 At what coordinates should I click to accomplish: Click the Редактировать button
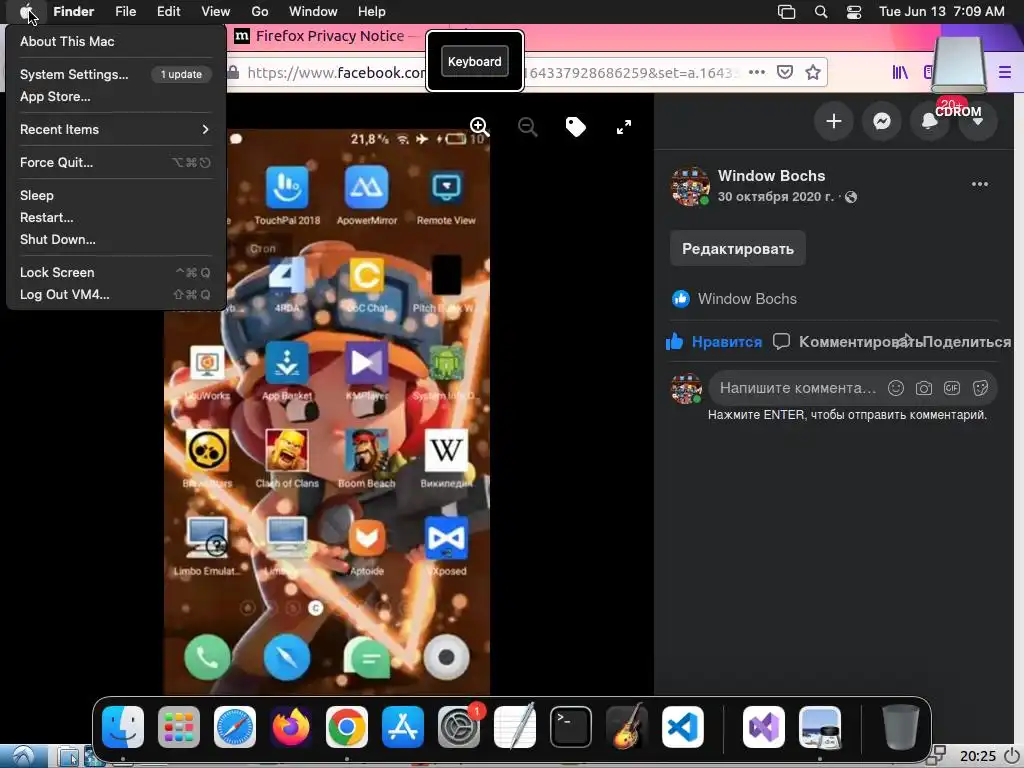point(737,249)
